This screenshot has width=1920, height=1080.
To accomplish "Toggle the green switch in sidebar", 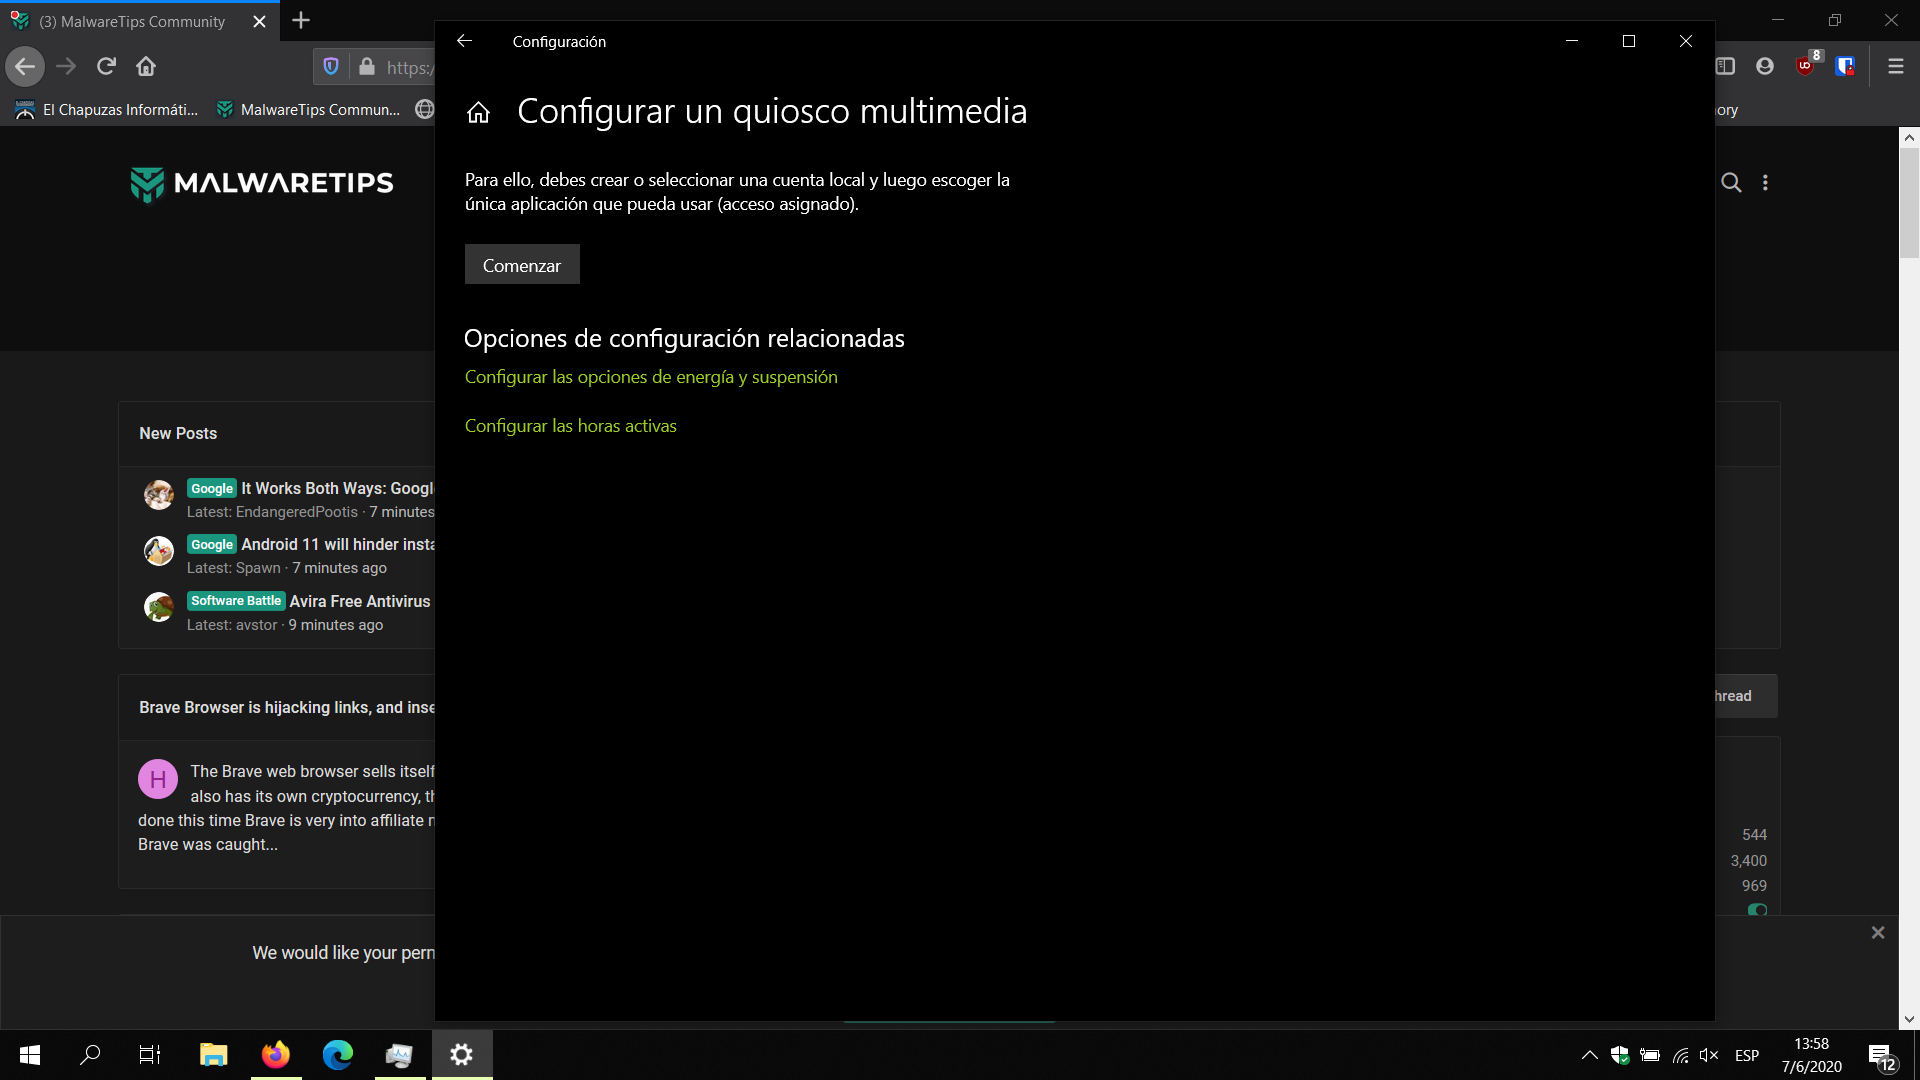I will (x=1757, y=909).
